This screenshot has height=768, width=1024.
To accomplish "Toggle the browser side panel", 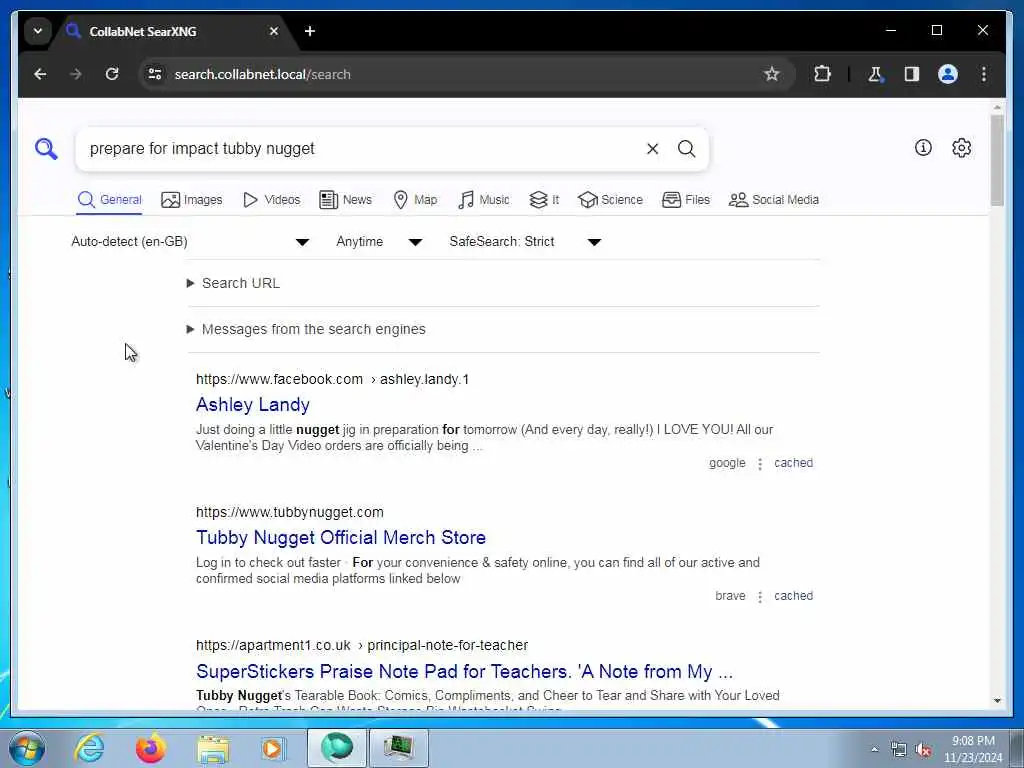I will click(x=912, y=74).
